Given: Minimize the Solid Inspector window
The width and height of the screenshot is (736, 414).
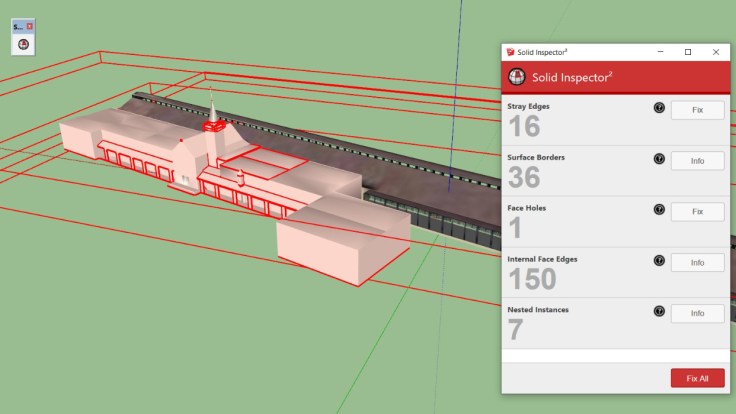Looking at the screenshot, I should pos(659,51).
